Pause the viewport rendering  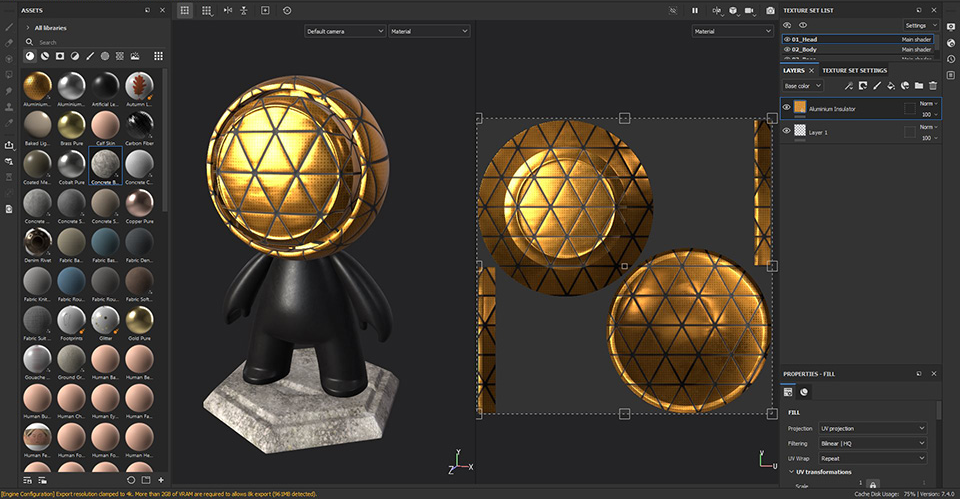[x=695, y=10]
